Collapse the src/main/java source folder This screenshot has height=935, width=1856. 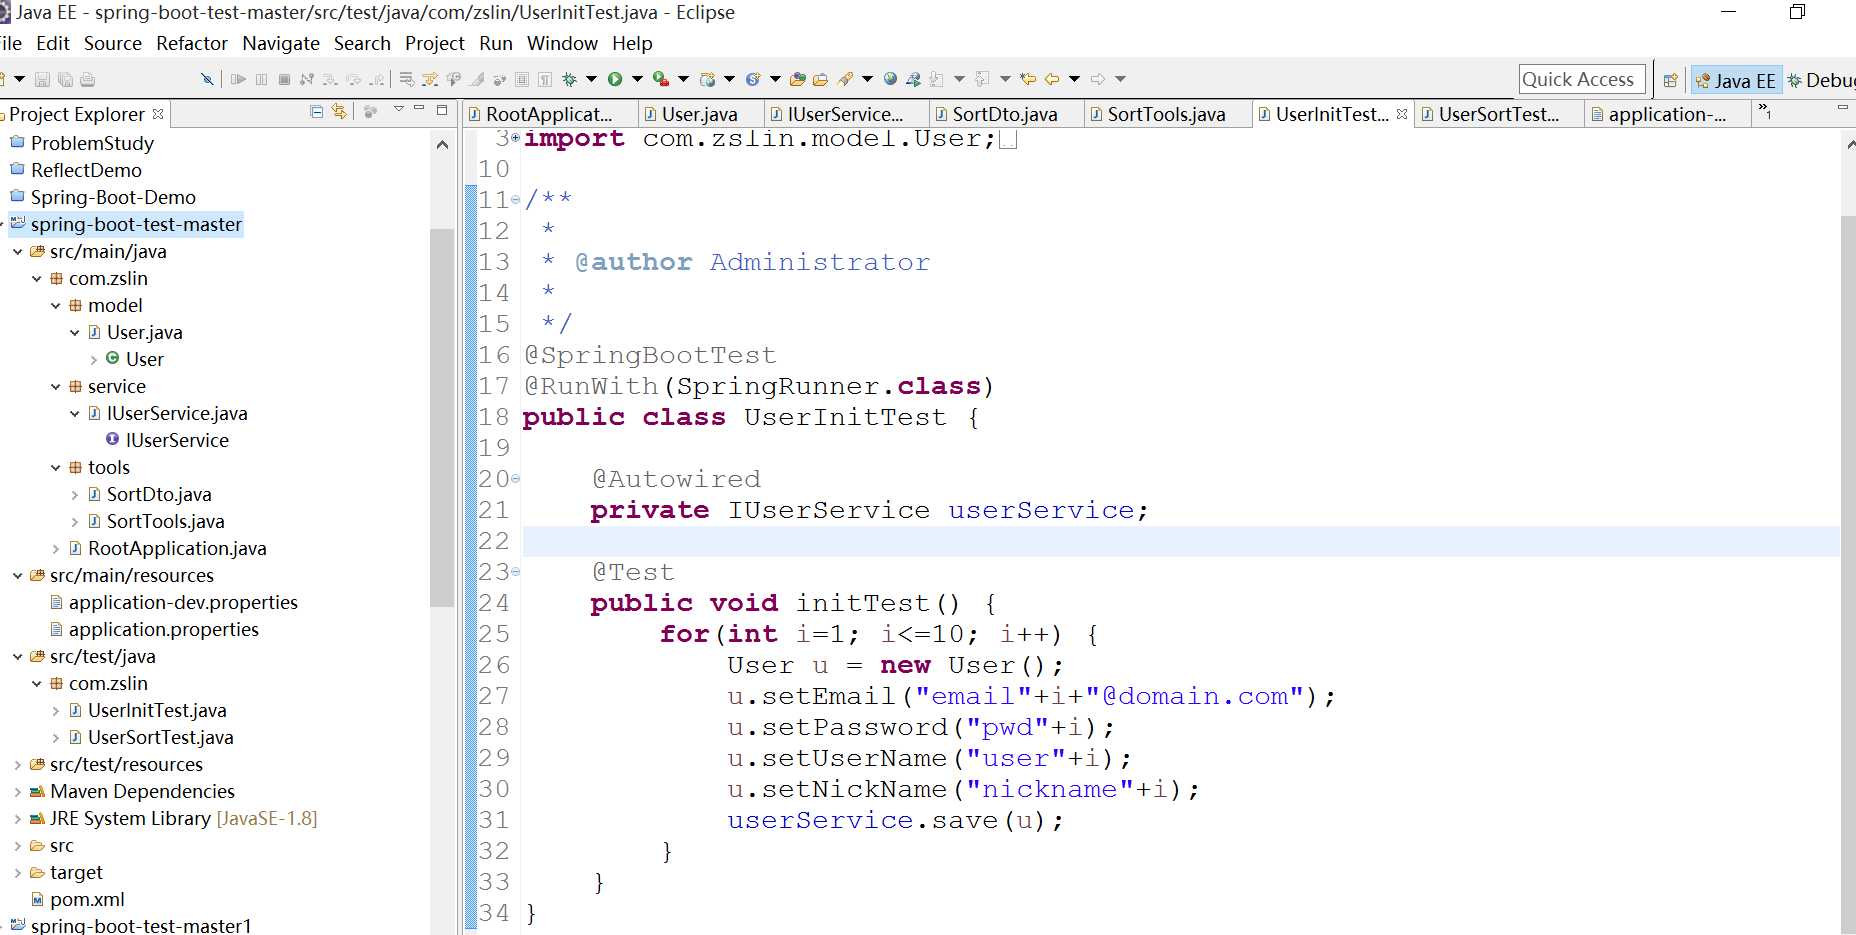[x=17, y=252]
